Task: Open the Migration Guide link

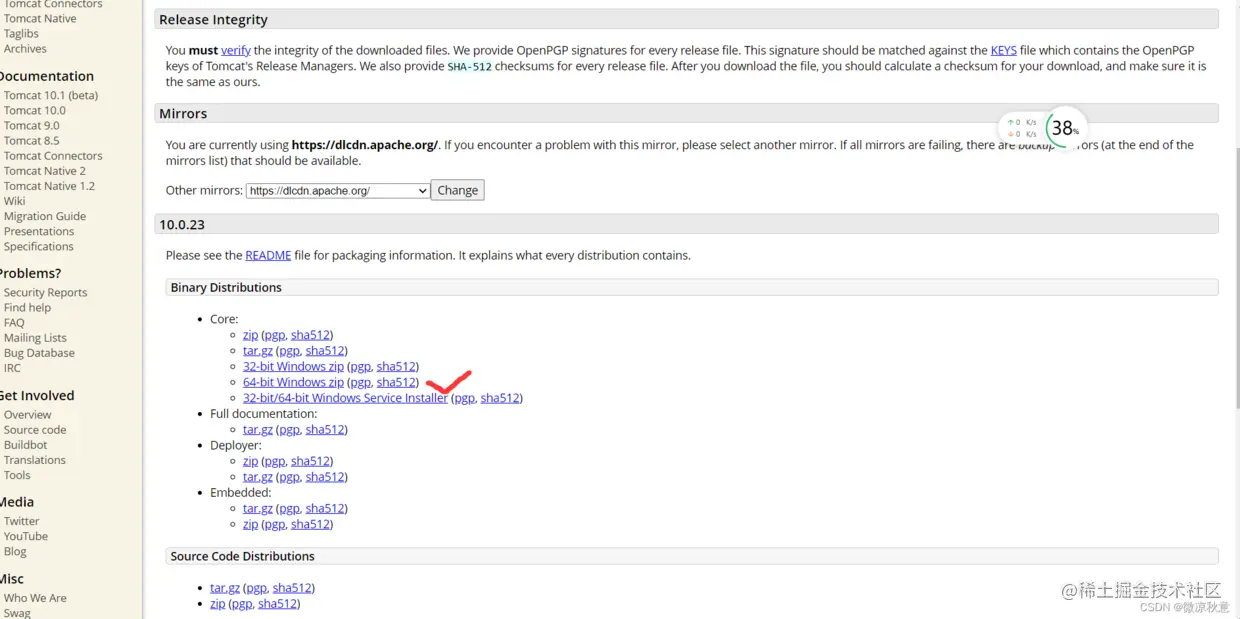Action: (45, 216)
